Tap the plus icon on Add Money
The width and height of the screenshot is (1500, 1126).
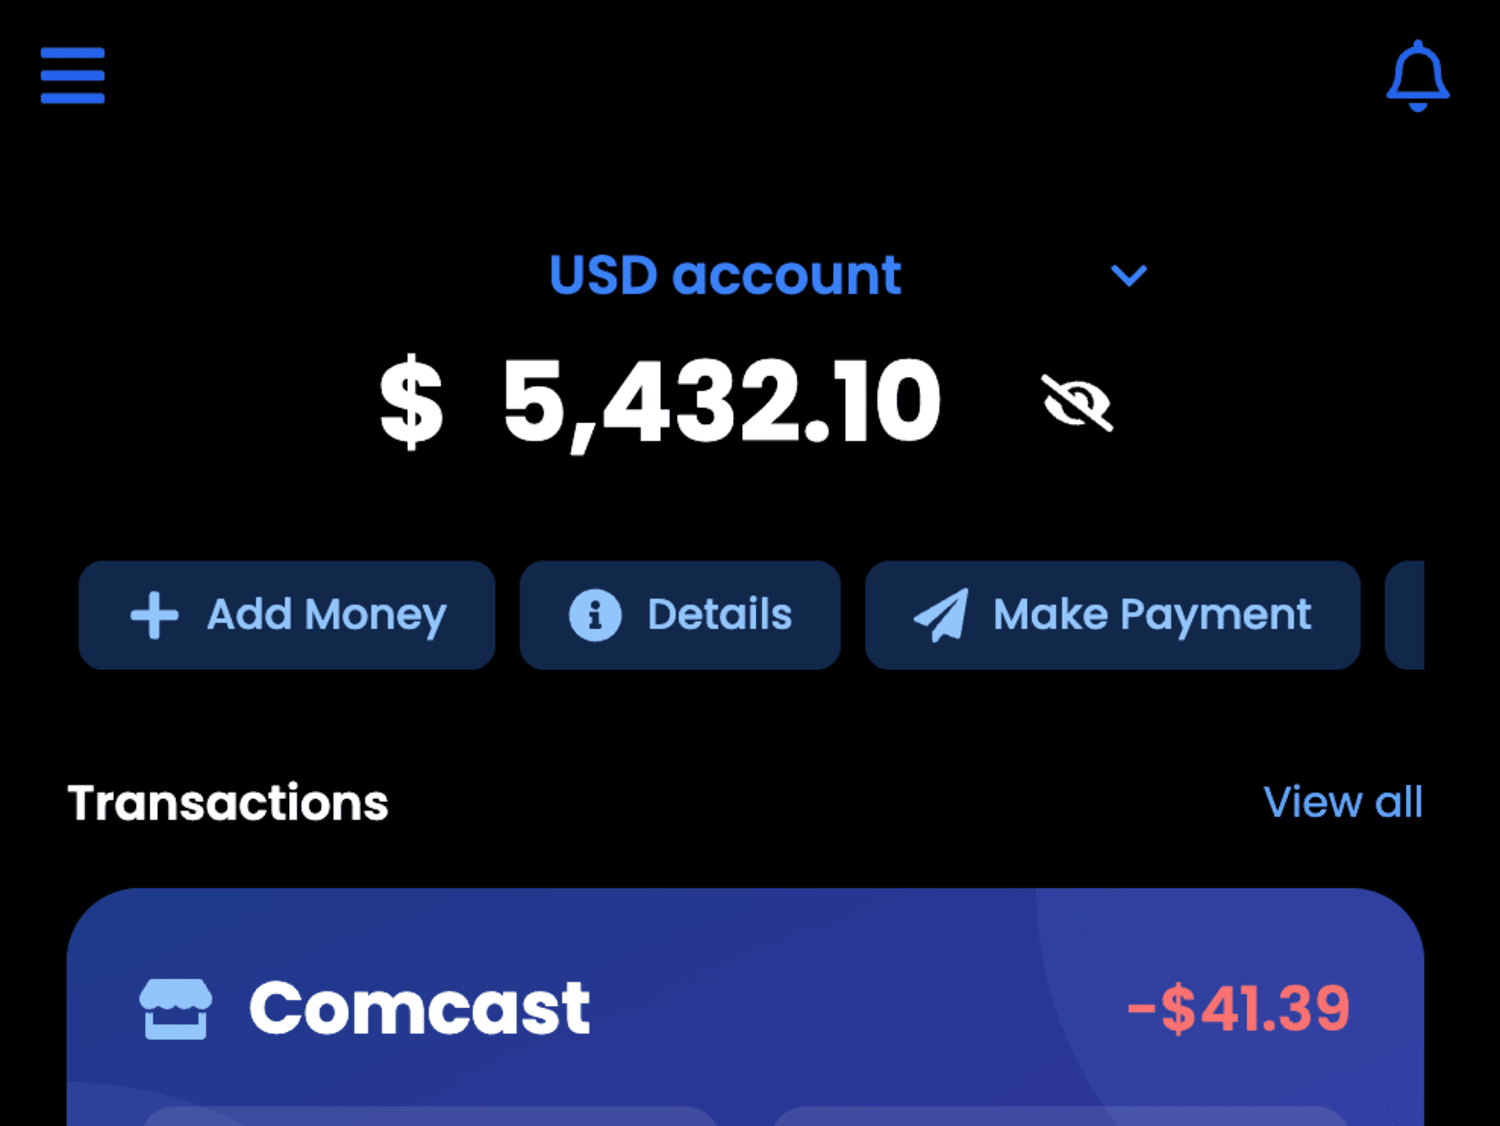[154, 615]
